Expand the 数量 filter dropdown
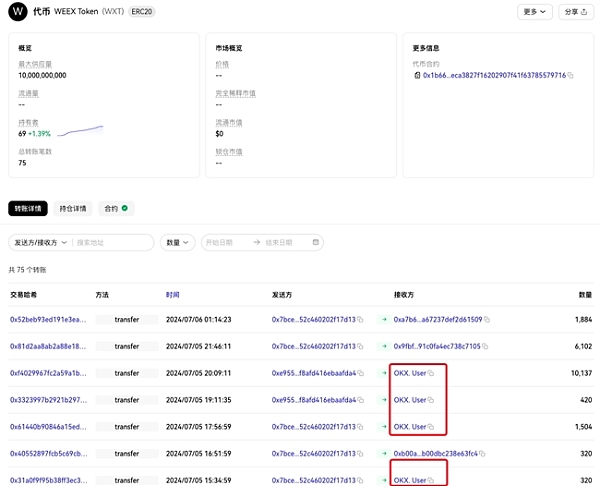Screen dimensions: 600x486 [178, 242]
